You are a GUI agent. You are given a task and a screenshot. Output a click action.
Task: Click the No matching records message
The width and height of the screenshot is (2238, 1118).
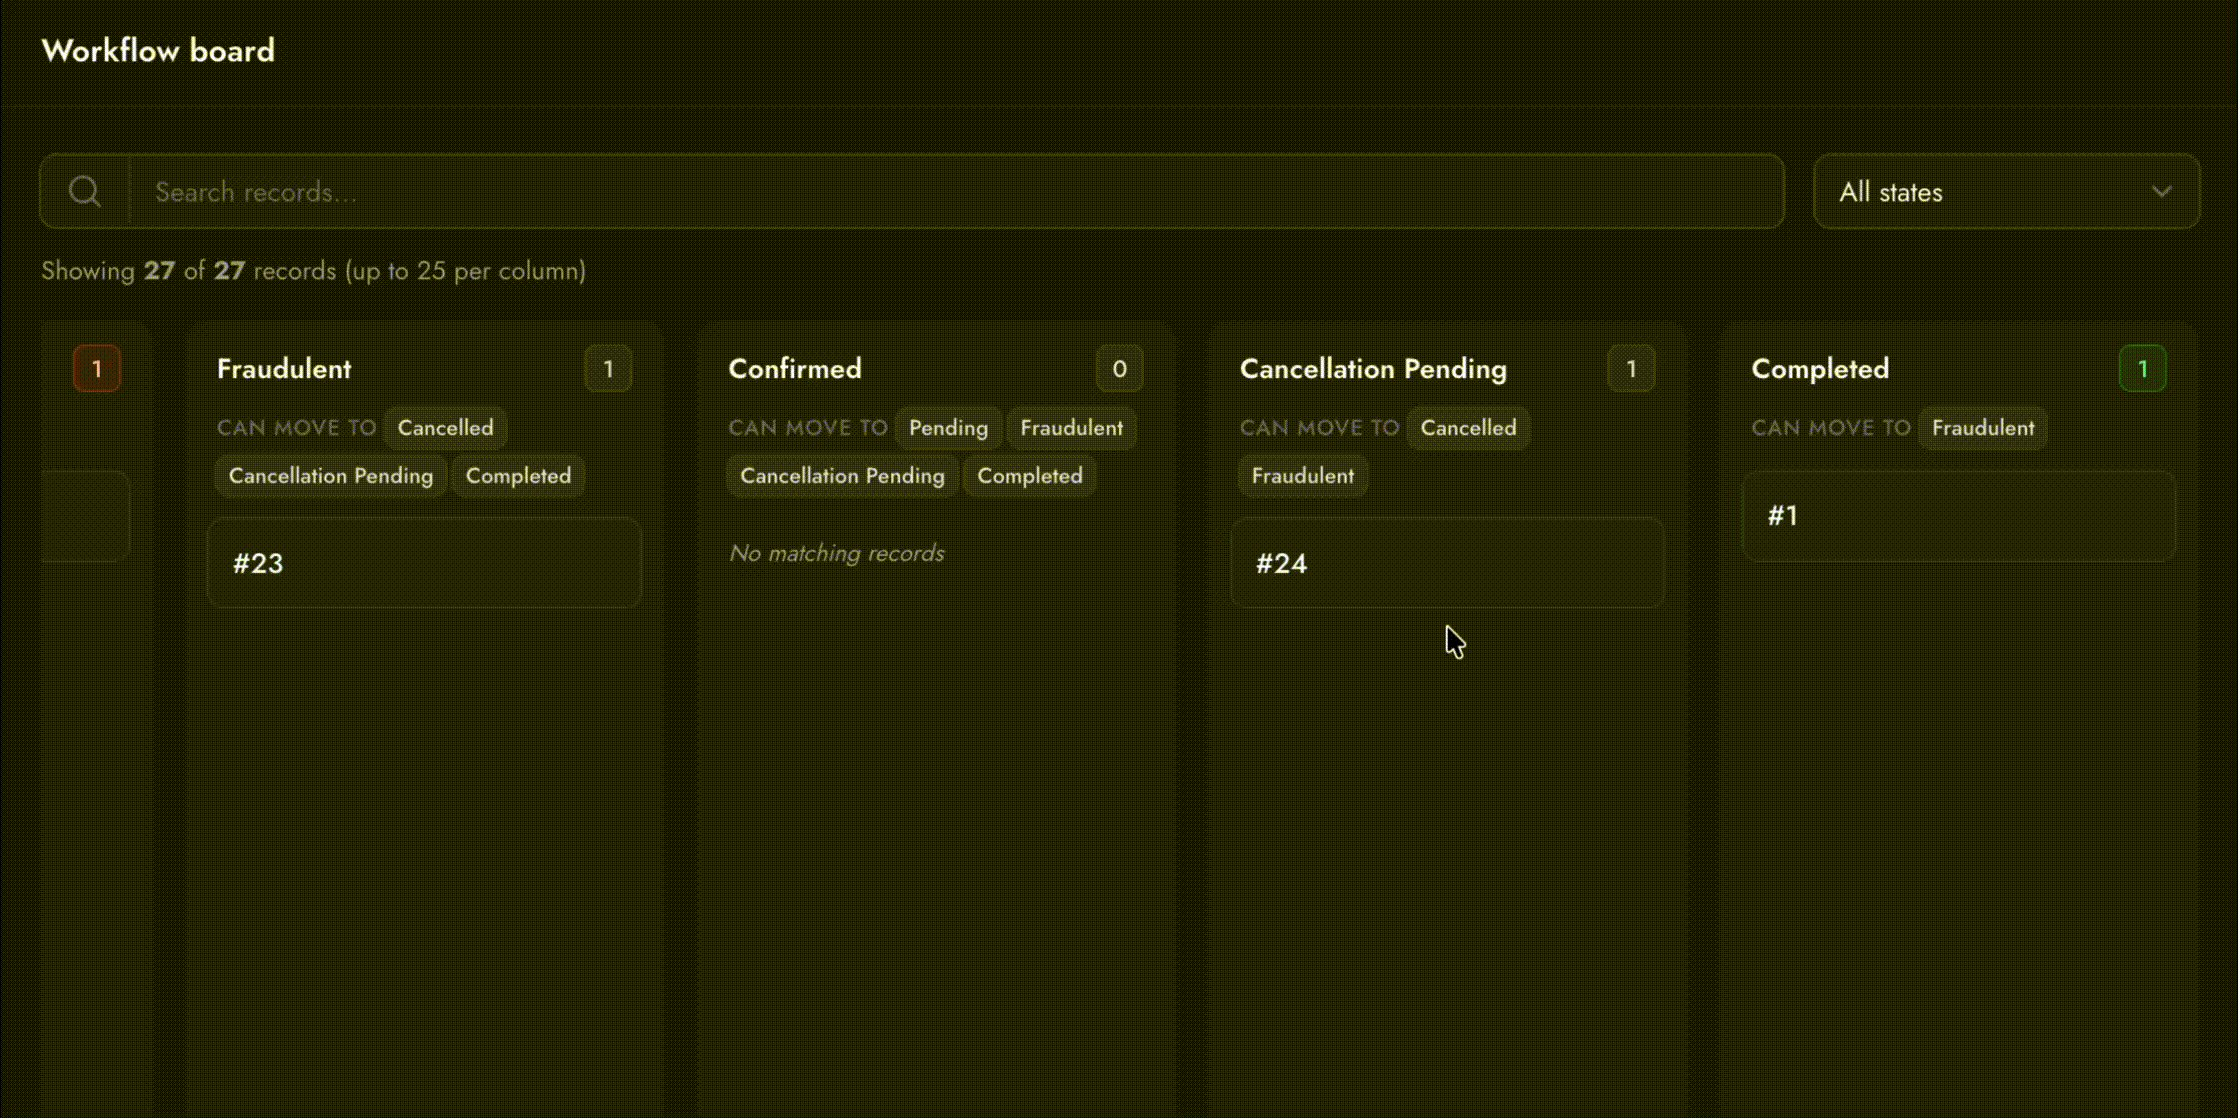click(x=836, y=553)
